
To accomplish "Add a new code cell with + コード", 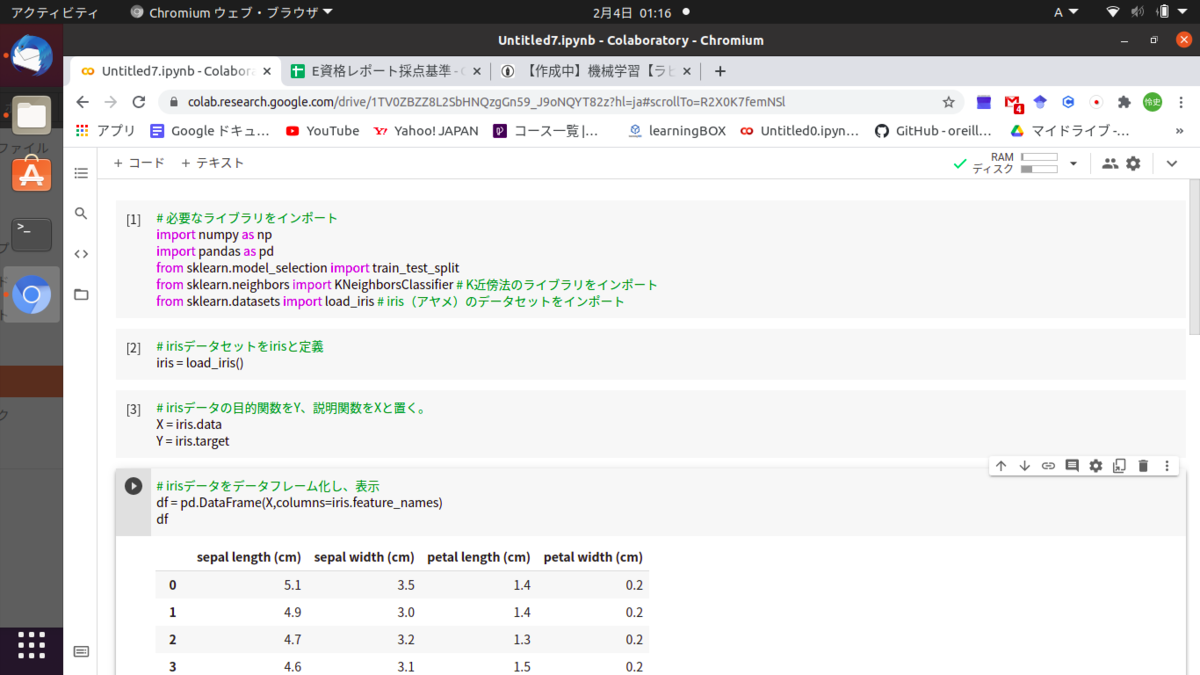I will (139, 163).
